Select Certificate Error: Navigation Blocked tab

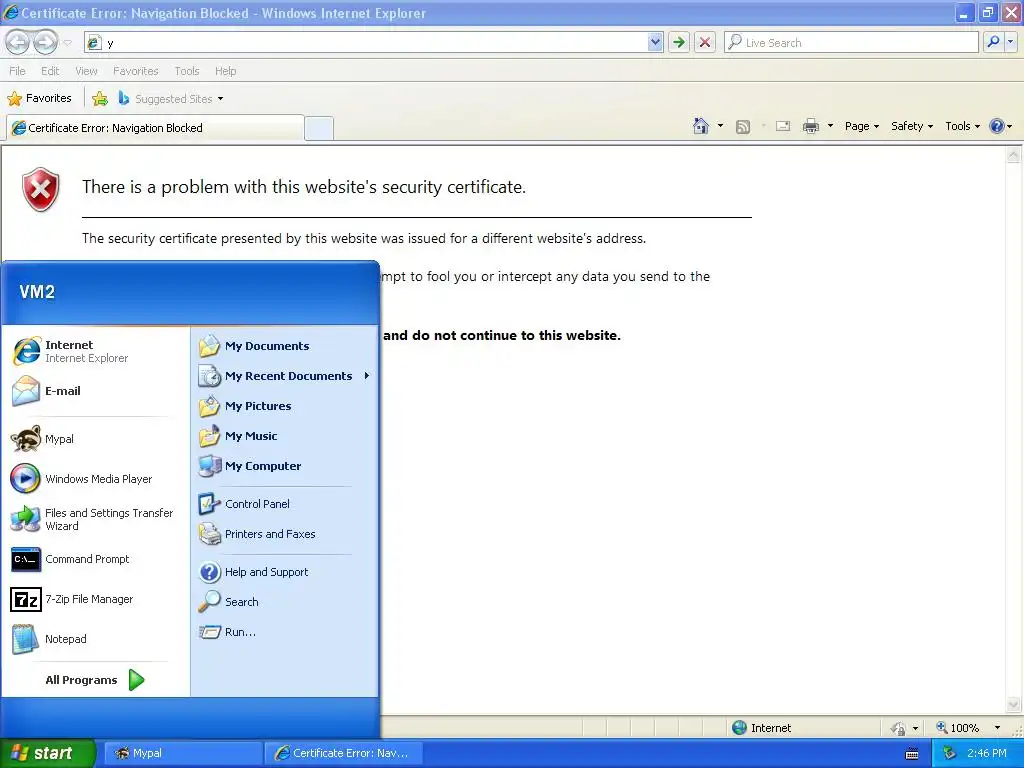[155, 128]
